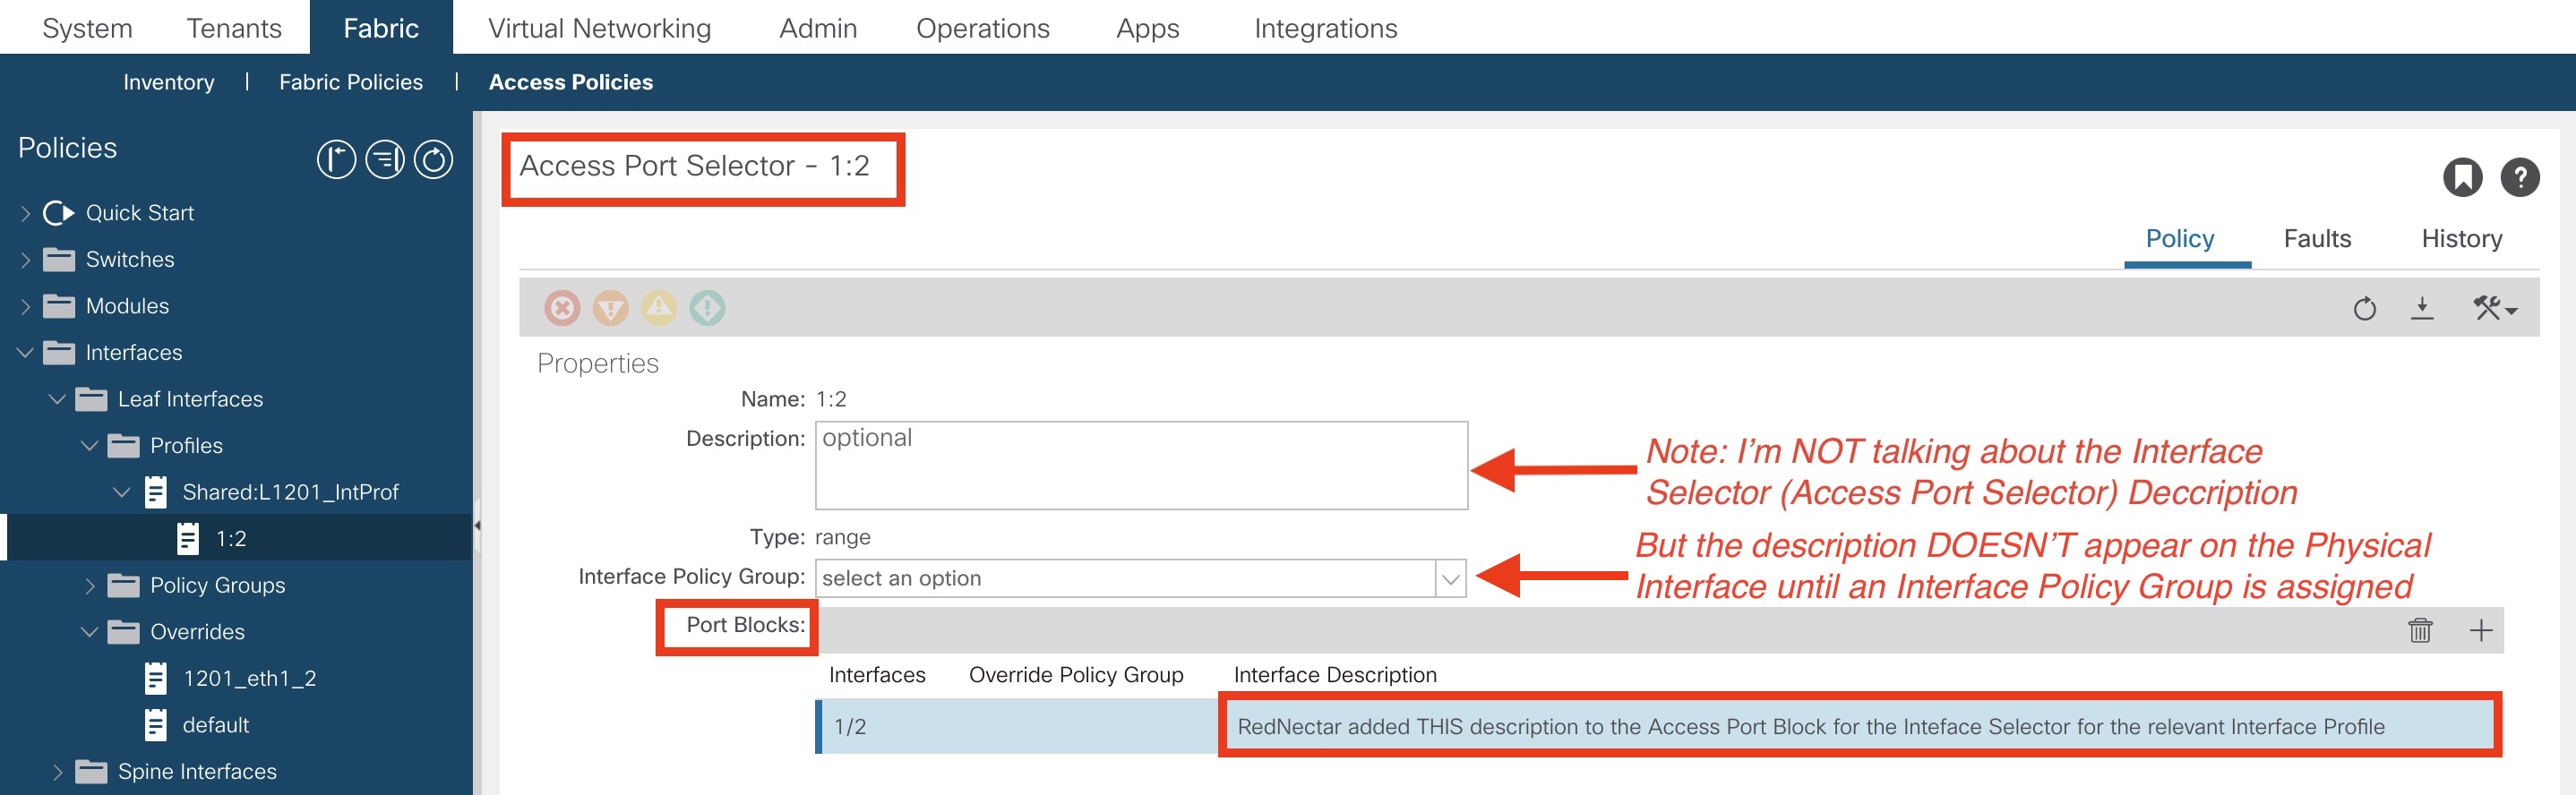Refresh the policy with the reload icon
Image resolution: width=2576 pixels, height=795 pixels.
2364,309
